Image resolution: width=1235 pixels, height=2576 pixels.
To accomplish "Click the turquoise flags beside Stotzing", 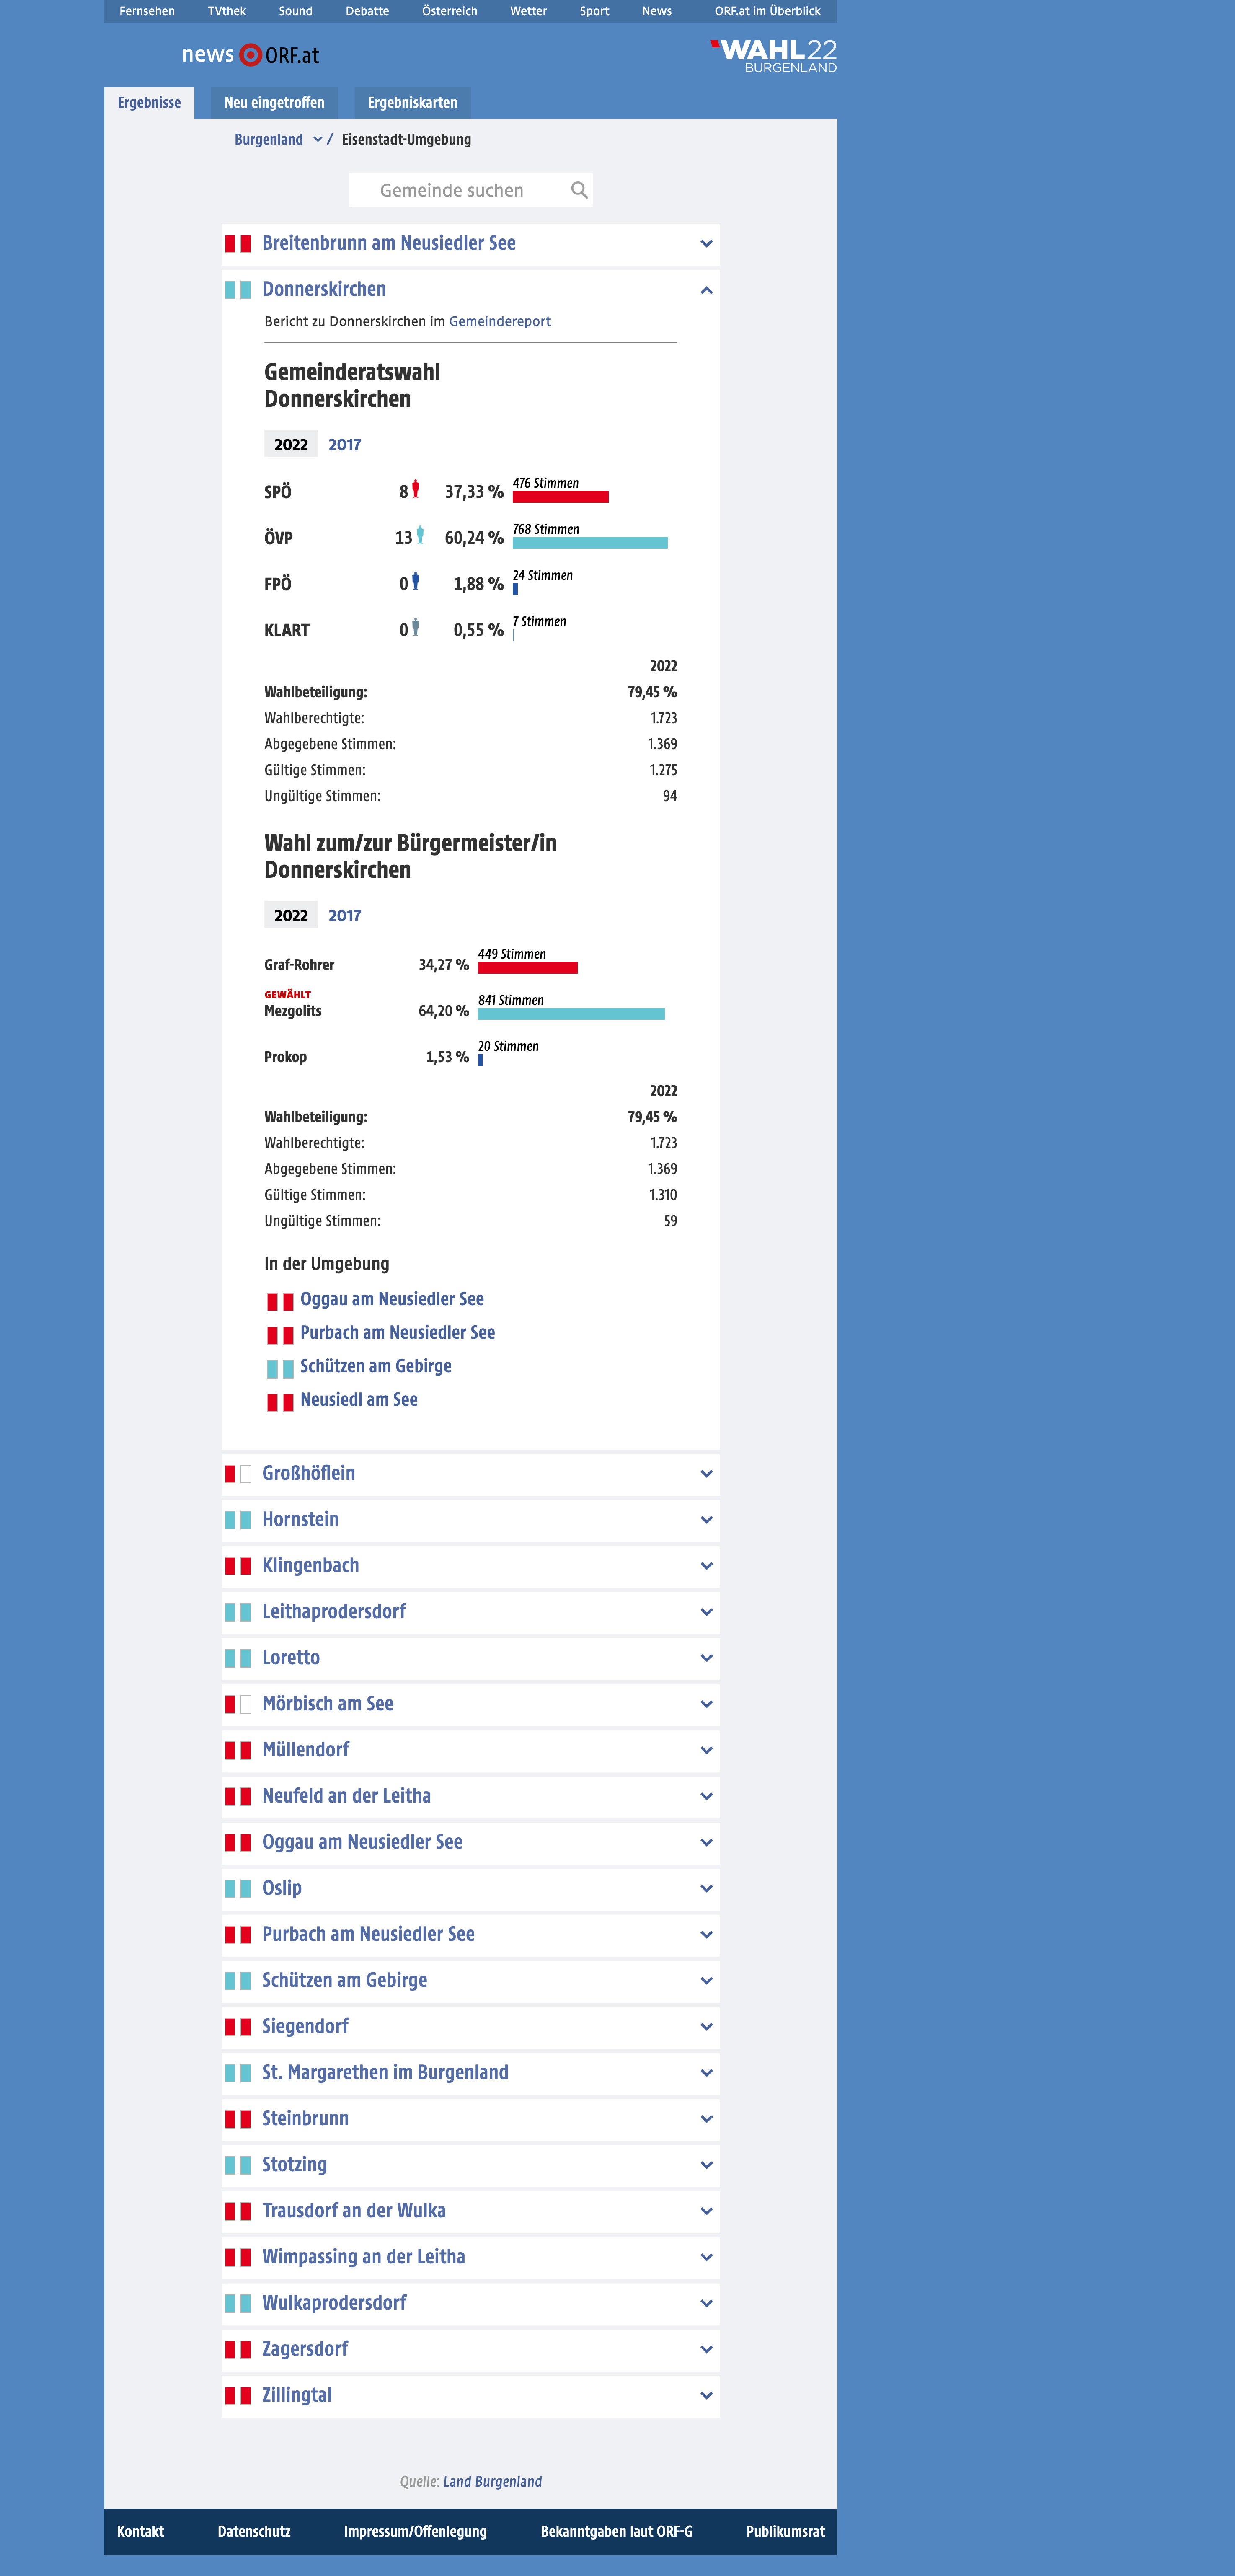I will click(x=238, y=2165).
